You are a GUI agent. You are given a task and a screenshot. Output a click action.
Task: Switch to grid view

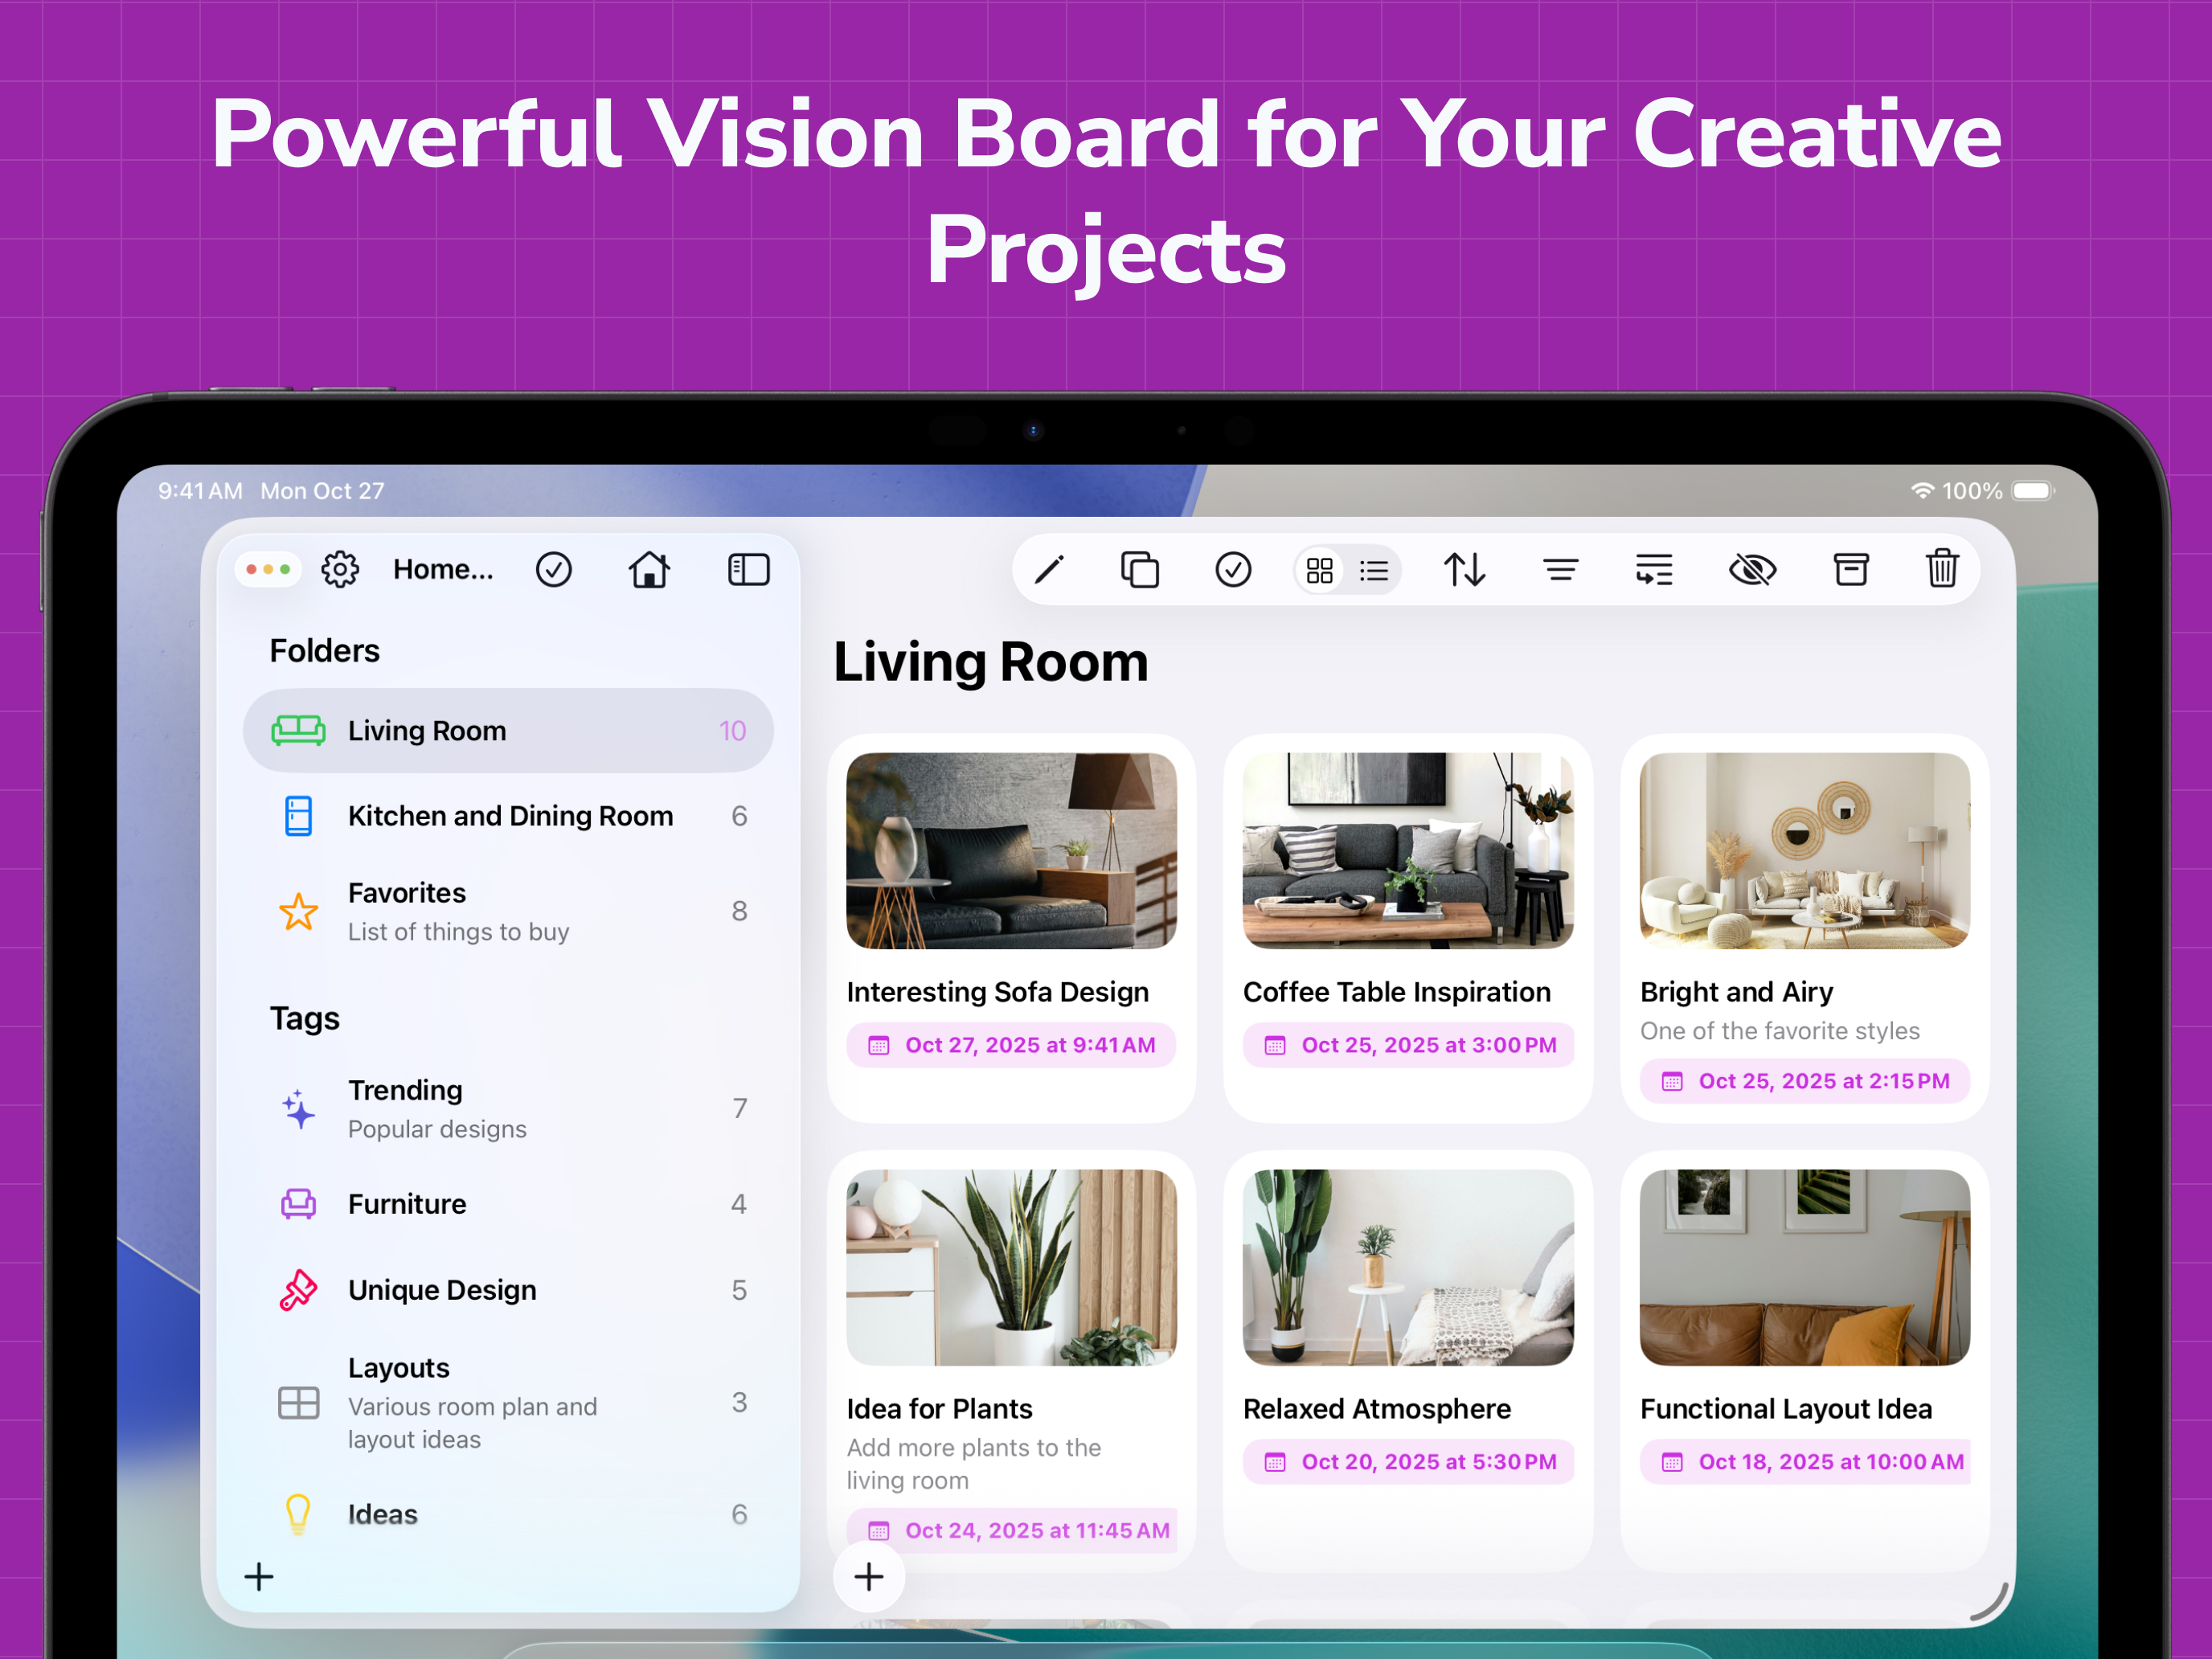coord(1320,570)
